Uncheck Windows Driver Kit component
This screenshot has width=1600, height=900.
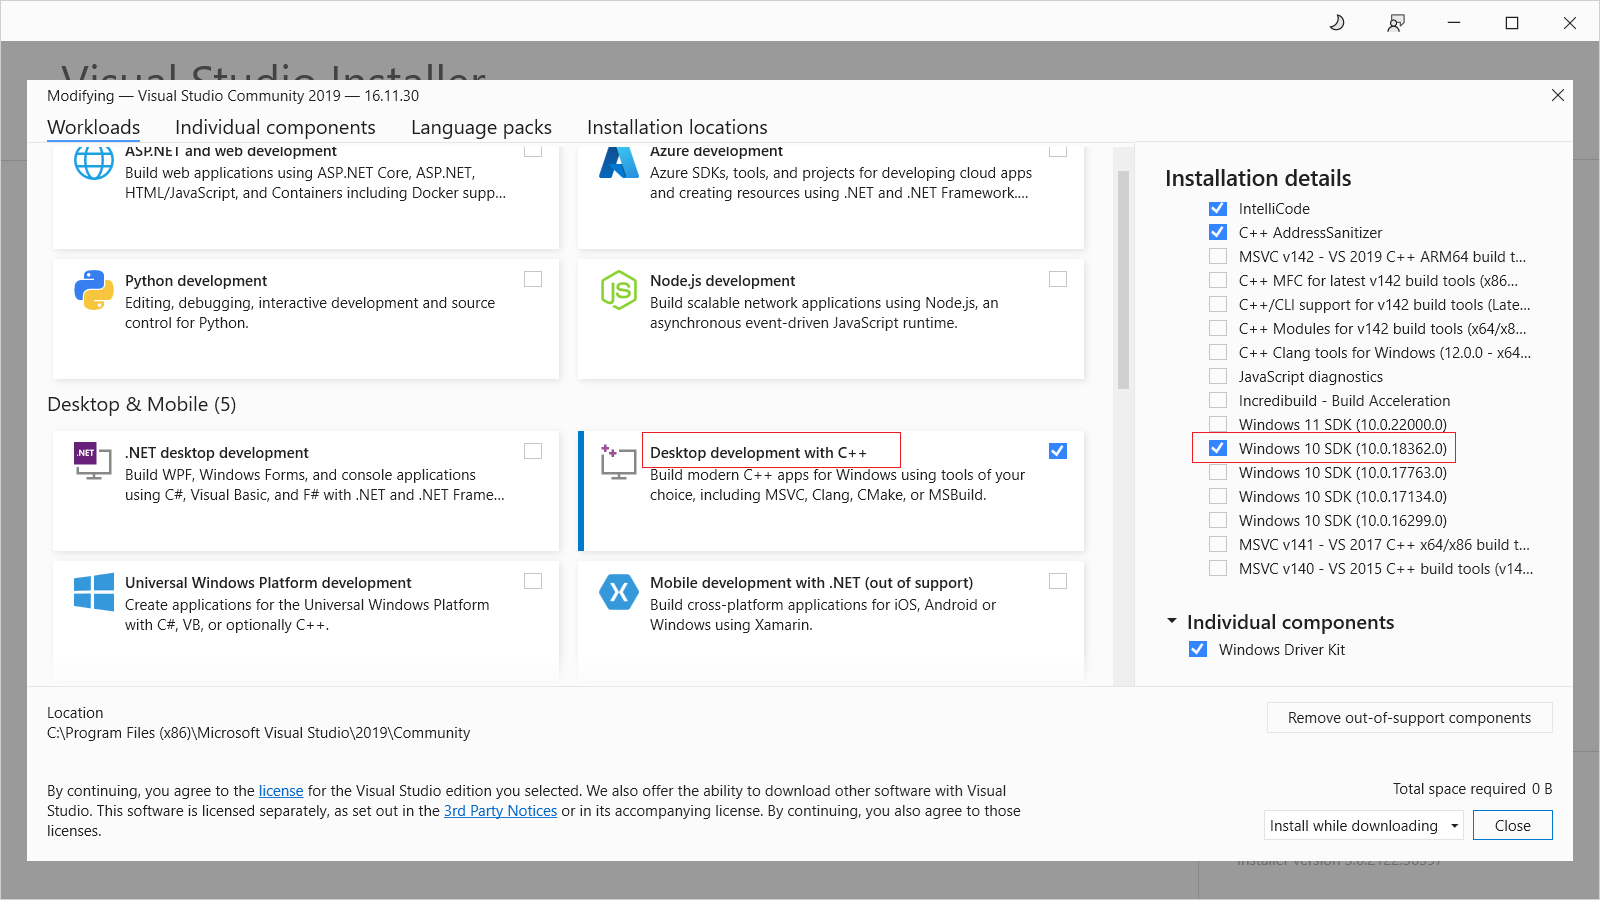[1198, 649]
